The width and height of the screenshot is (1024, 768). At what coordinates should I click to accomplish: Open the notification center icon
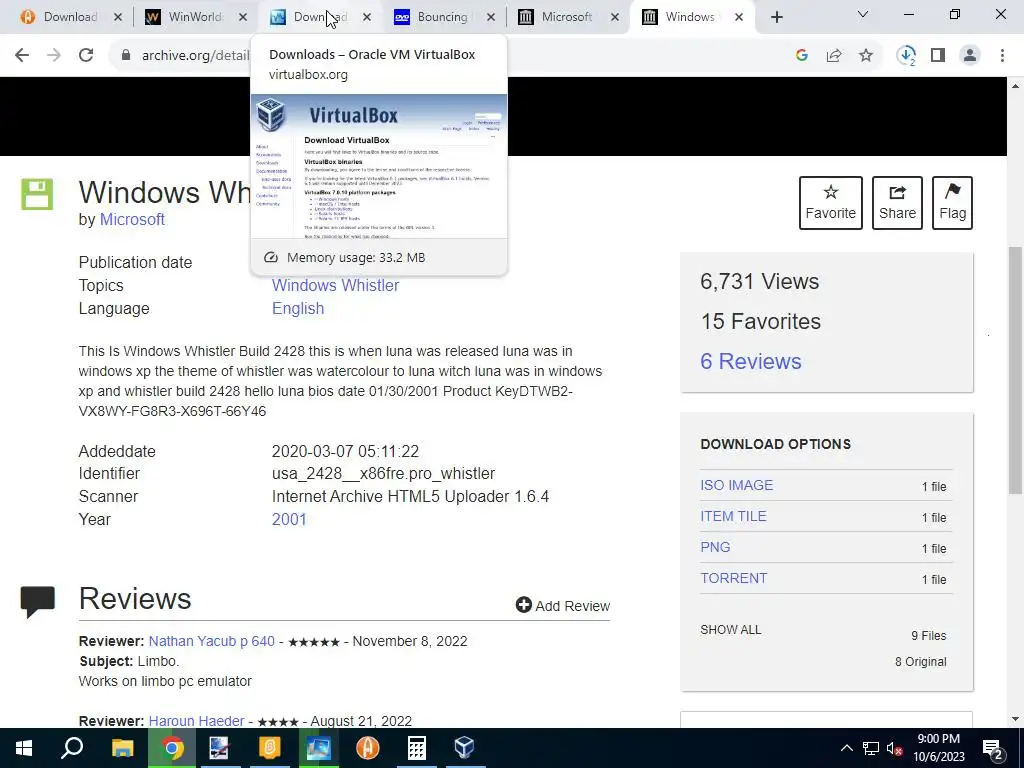(x=993, y=748)
